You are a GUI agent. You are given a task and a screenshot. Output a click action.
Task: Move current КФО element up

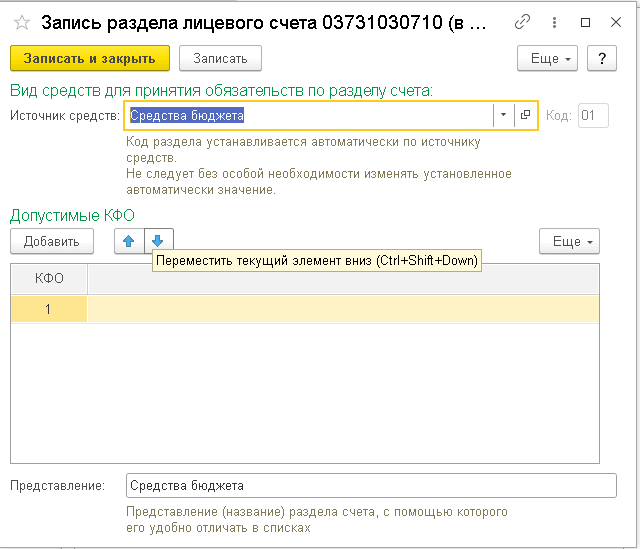[129, 241]
